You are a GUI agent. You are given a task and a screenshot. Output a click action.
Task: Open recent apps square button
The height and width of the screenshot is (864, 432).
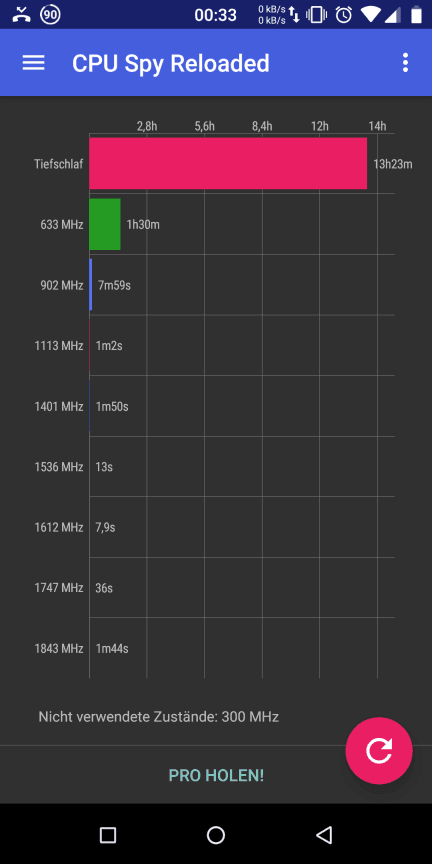(108, 835)
